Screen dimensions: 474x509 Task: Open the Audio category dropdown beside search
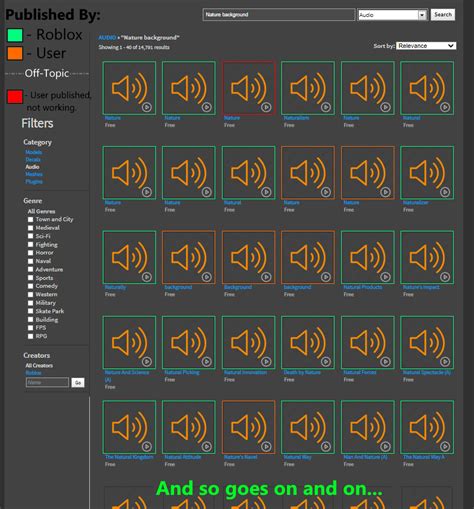393,15
